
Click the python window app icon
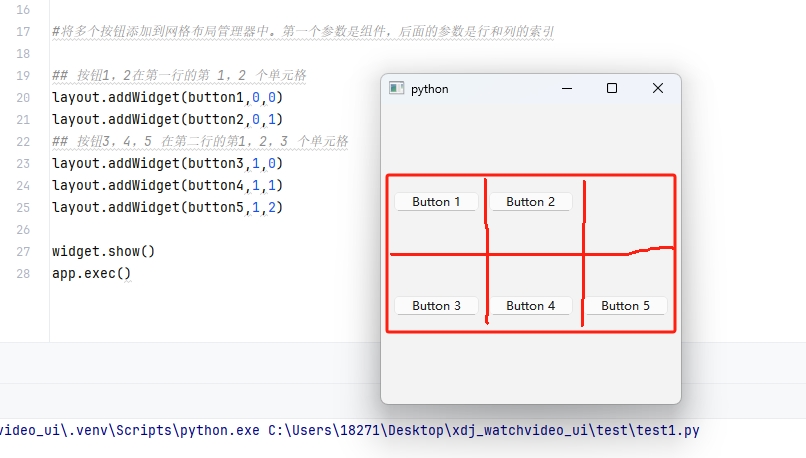pos(396,89)
